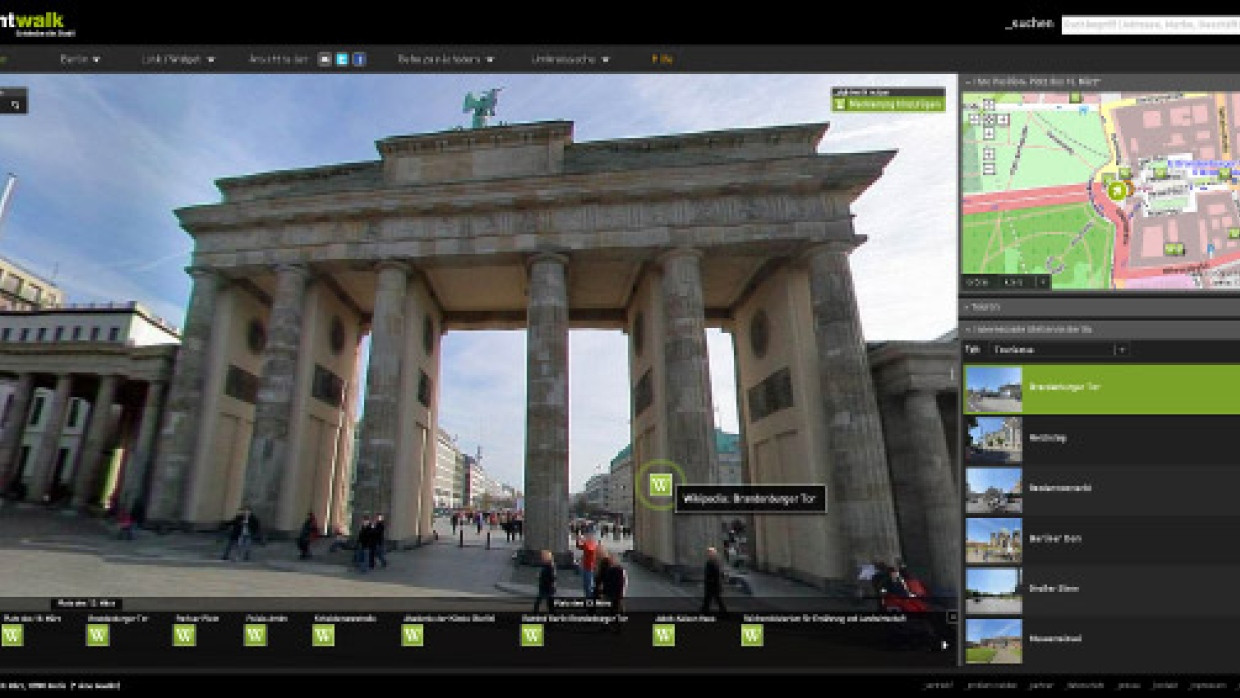
Task: Change the Titel selection from Tourismus
Action: pos(1122,351)
